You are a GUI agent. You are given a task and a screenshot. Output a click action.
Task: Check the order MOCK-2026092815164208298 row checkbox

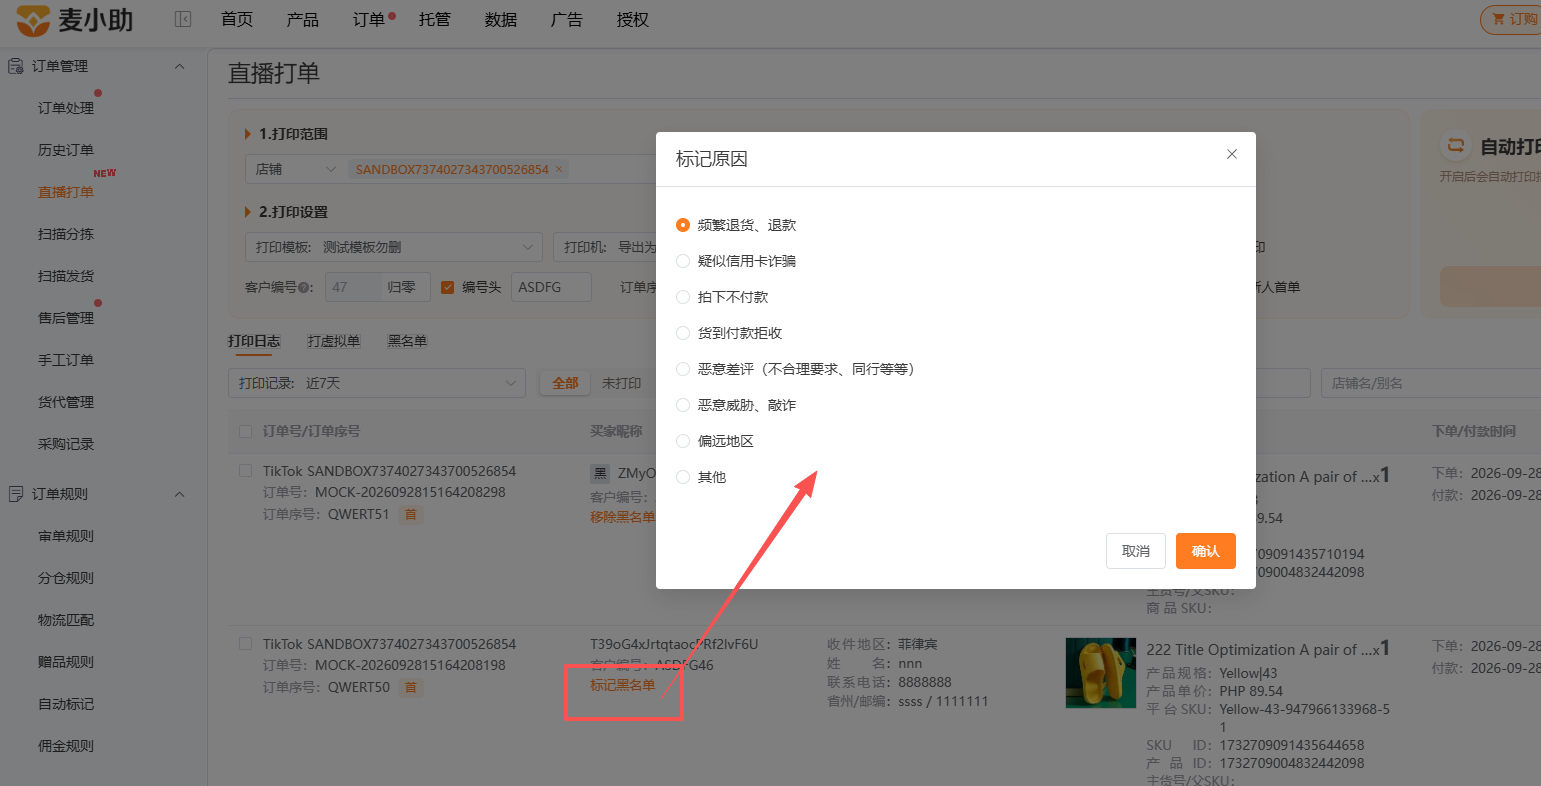coord(245,471)
